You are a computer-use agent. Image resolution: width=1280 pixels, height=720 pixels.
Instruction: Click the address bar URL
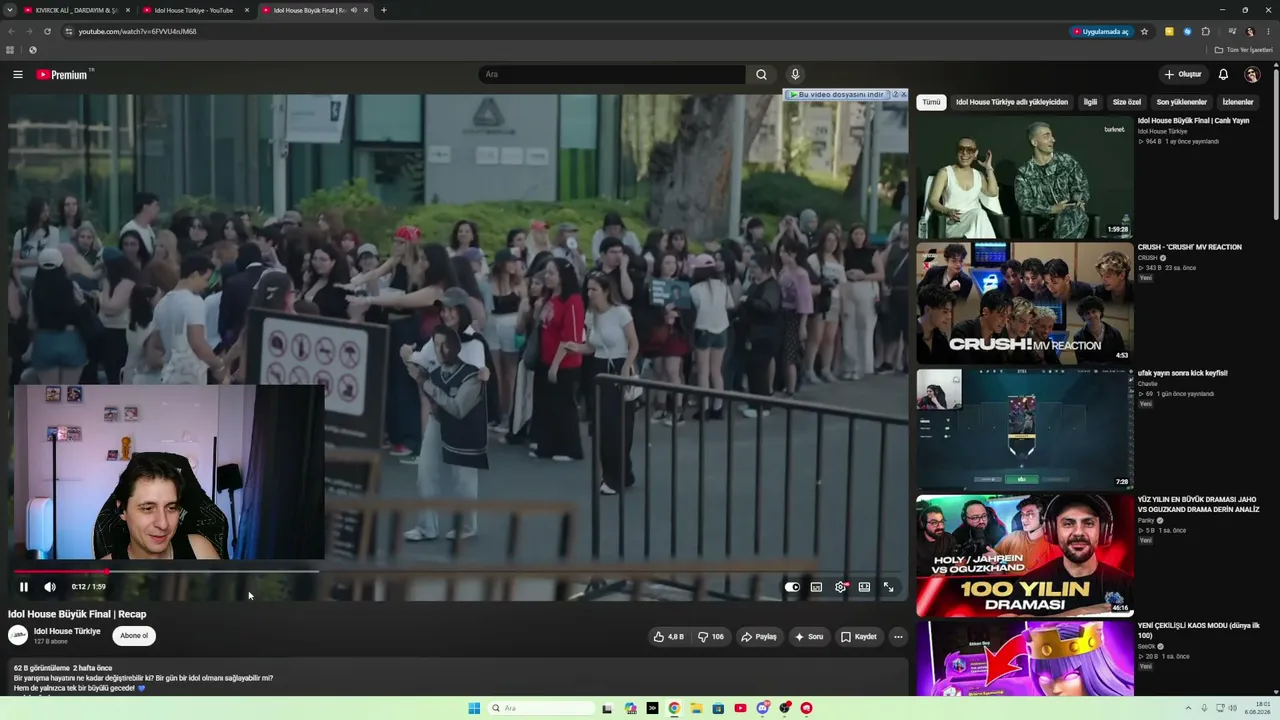click(x=138, y=31)
